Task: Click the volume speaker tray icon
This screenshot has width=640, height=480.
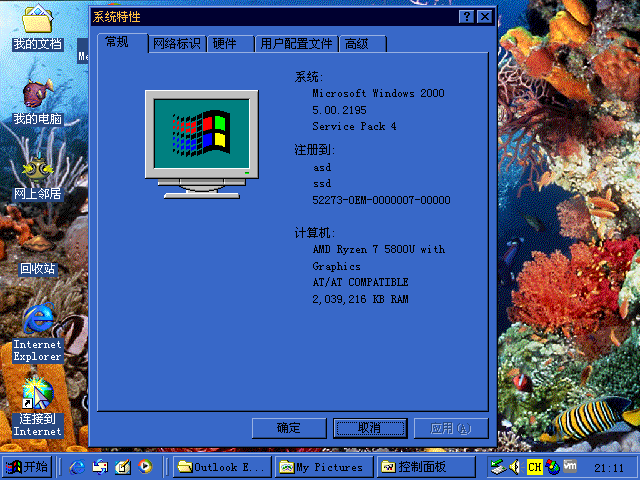Action: coord(513,467)
